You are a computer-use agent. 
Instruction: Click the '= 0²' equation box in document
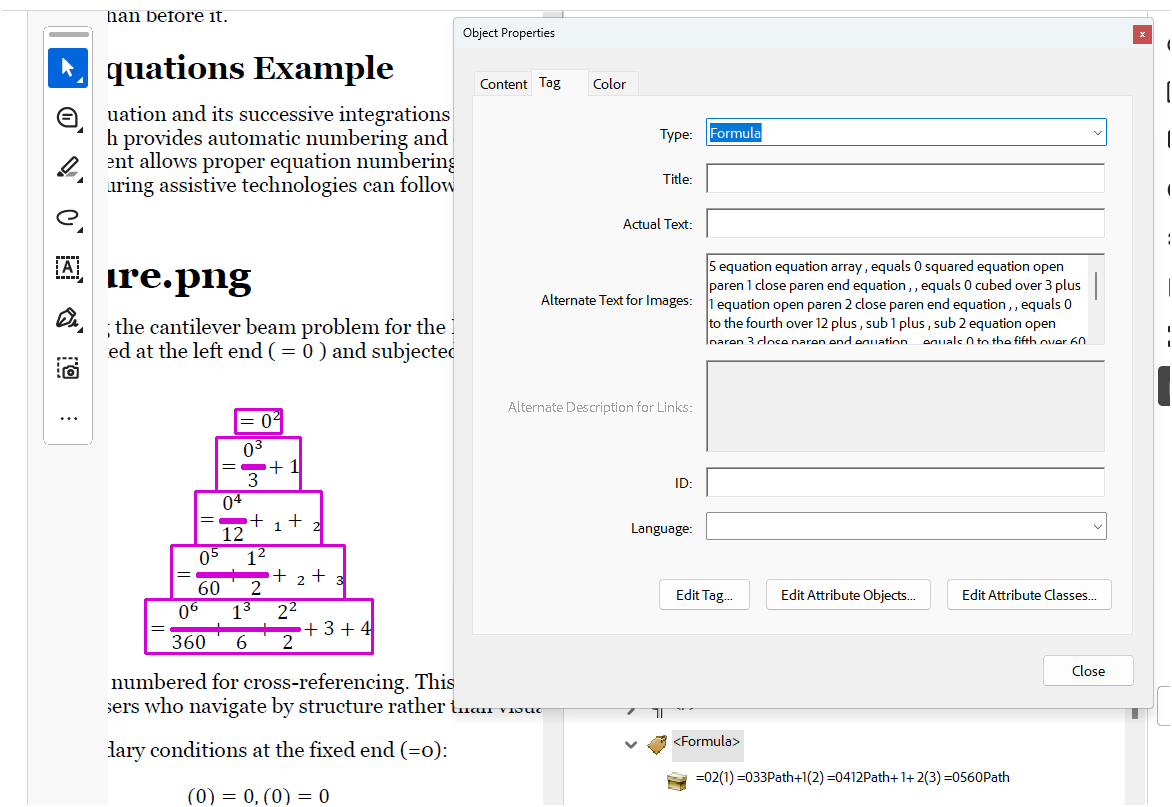(x=259, y=421)
